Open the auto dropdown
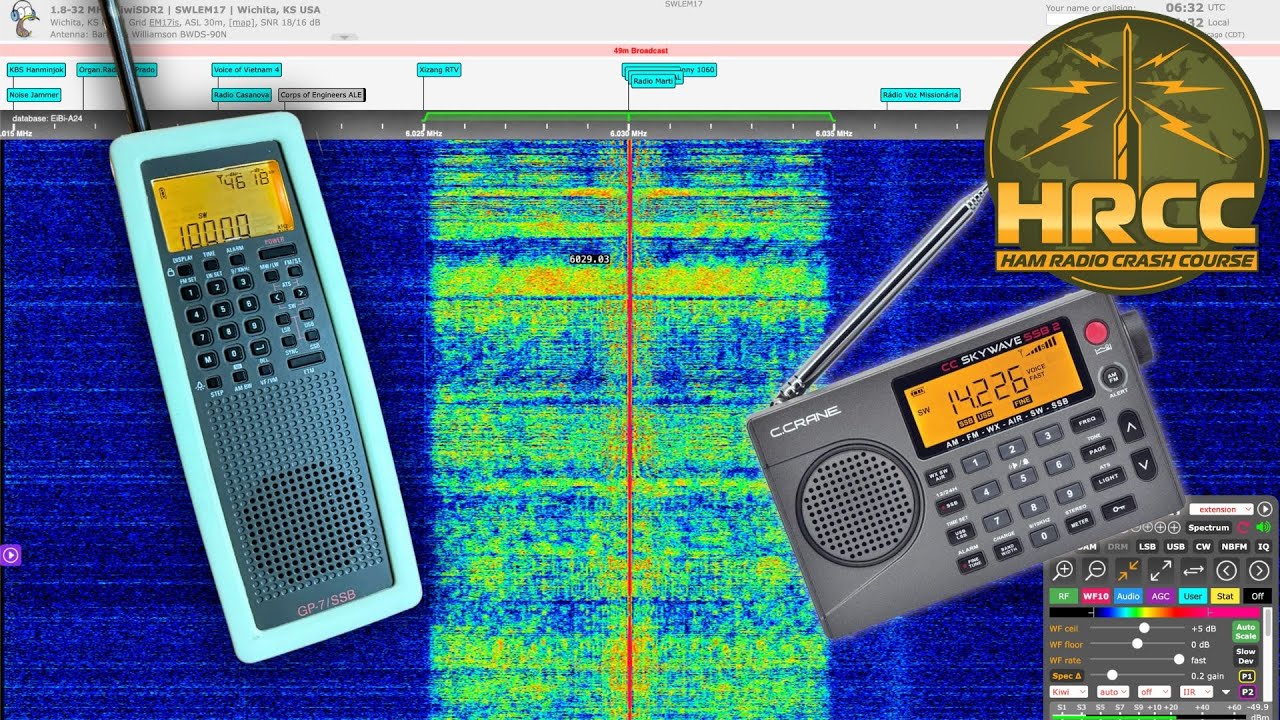 [1113, 691]
